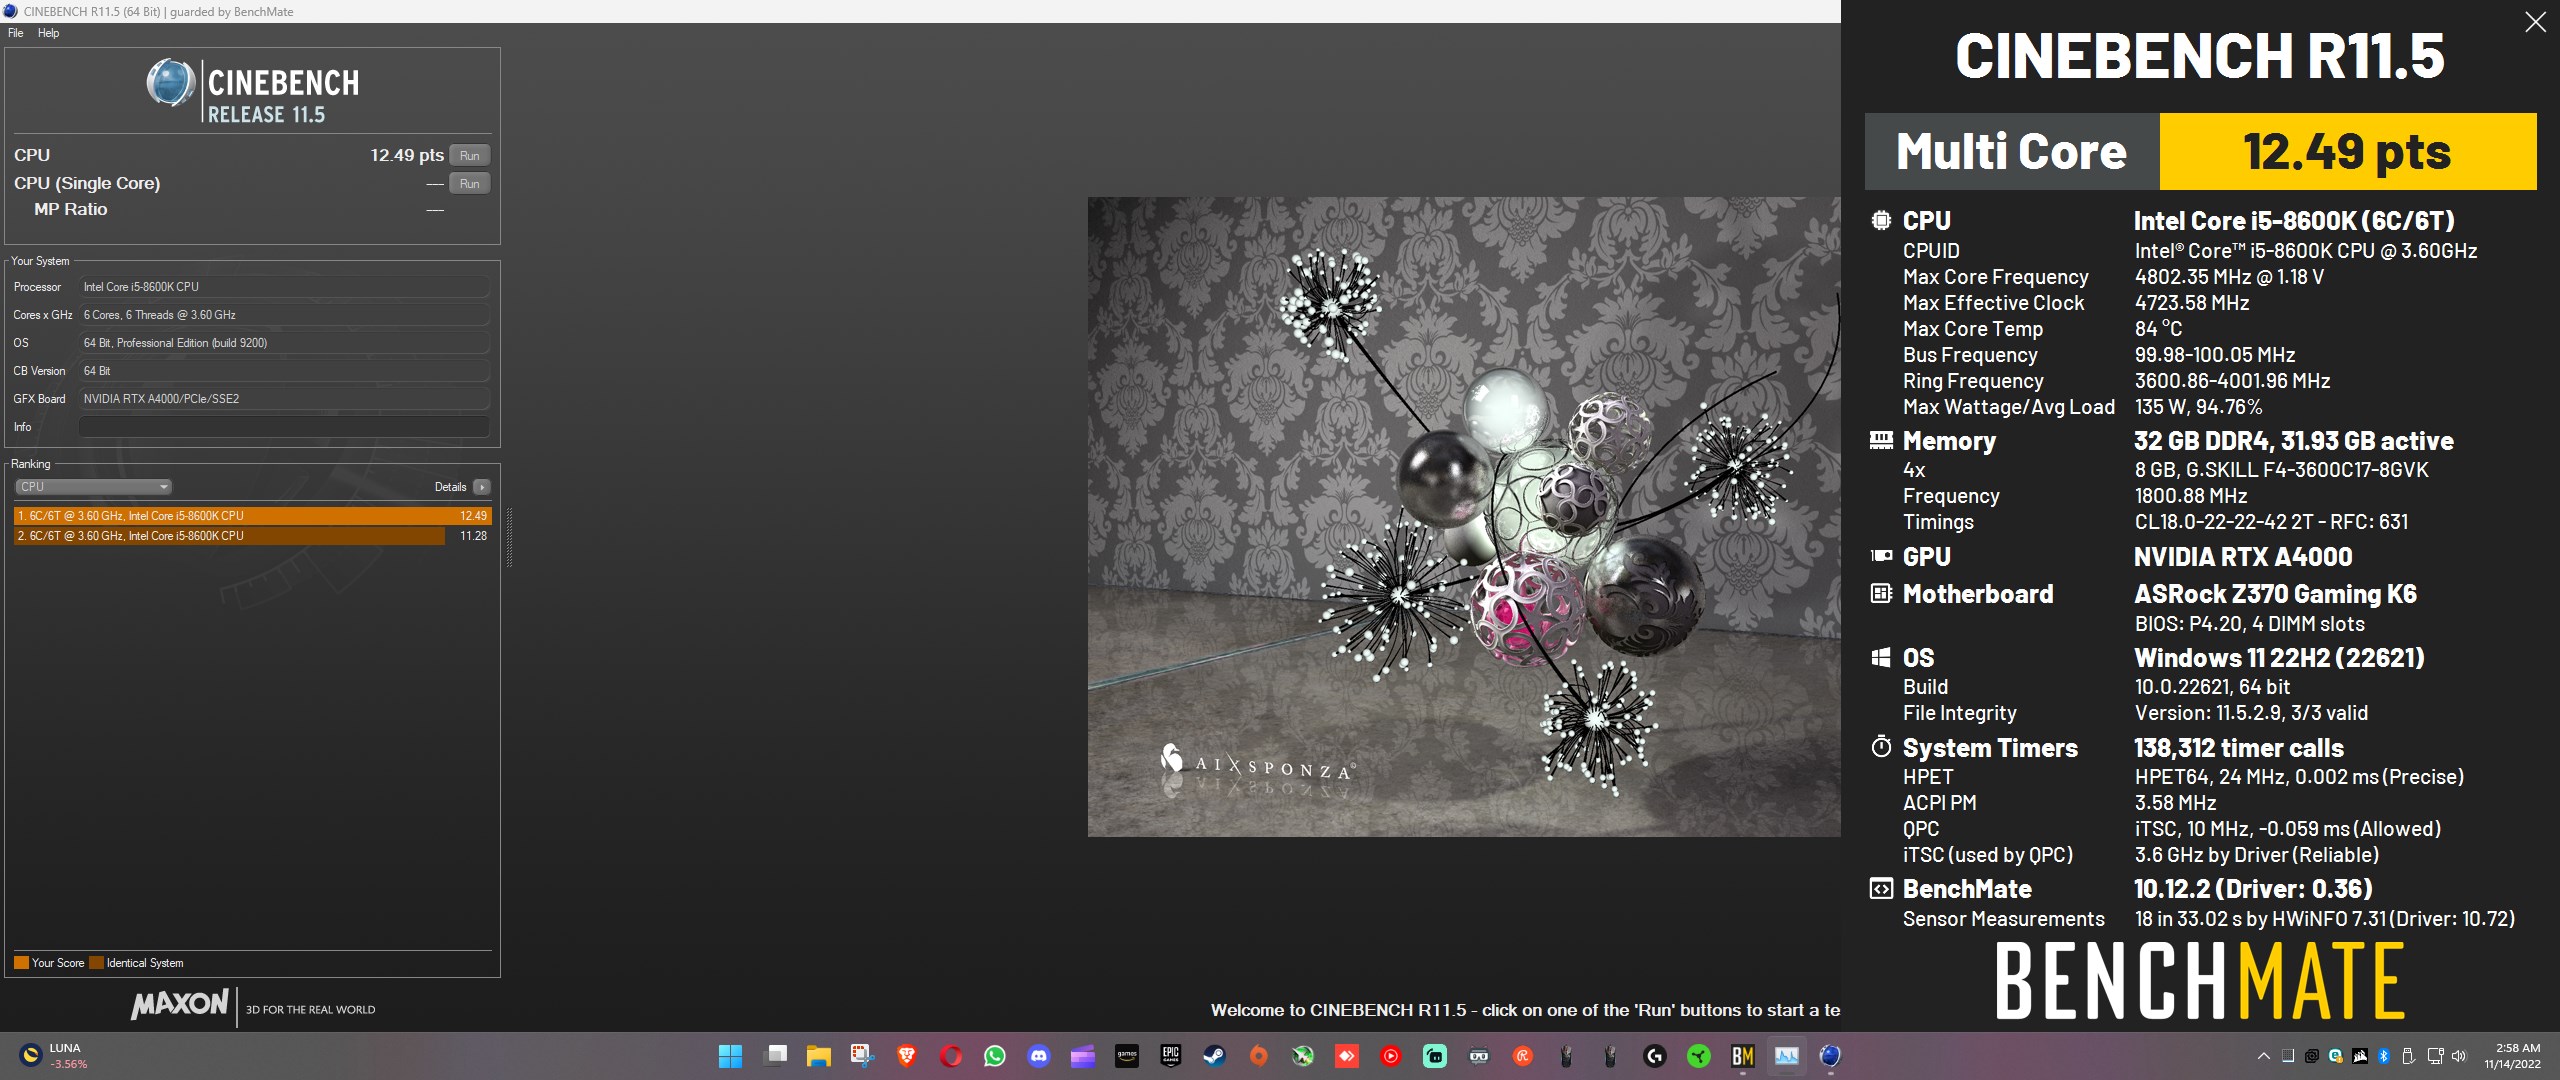Screen dimensions: 2560x1080
Task: Open the Help menu
Action: click(48, 33)
